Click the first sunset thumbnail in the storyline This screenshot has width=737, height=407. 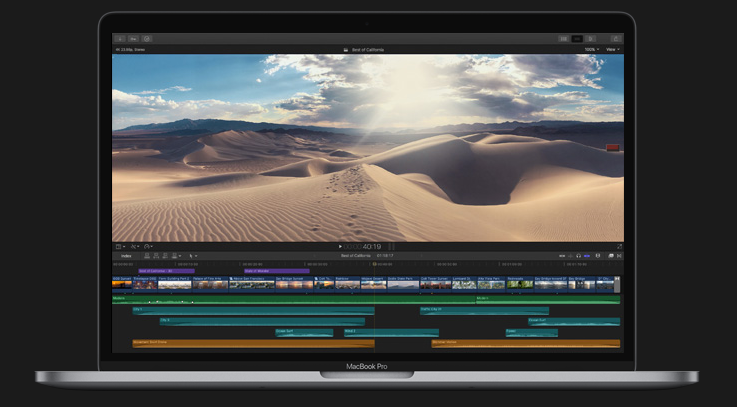pyautogui.click(x=122, y=283)
